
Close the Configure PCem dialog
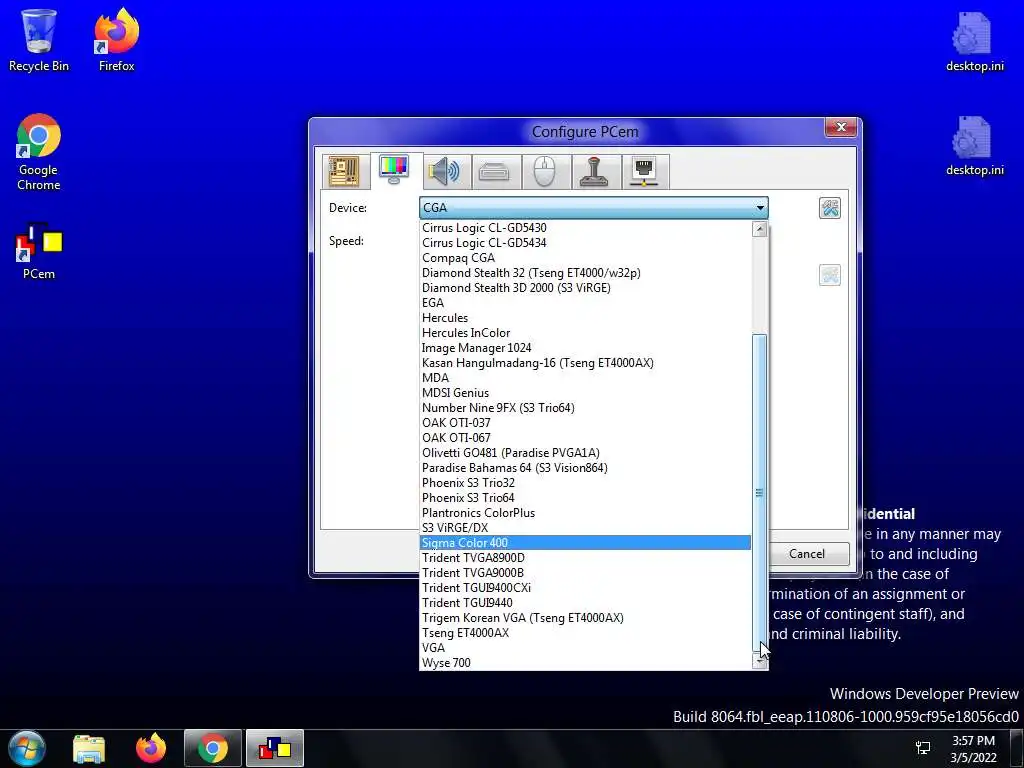841,127
